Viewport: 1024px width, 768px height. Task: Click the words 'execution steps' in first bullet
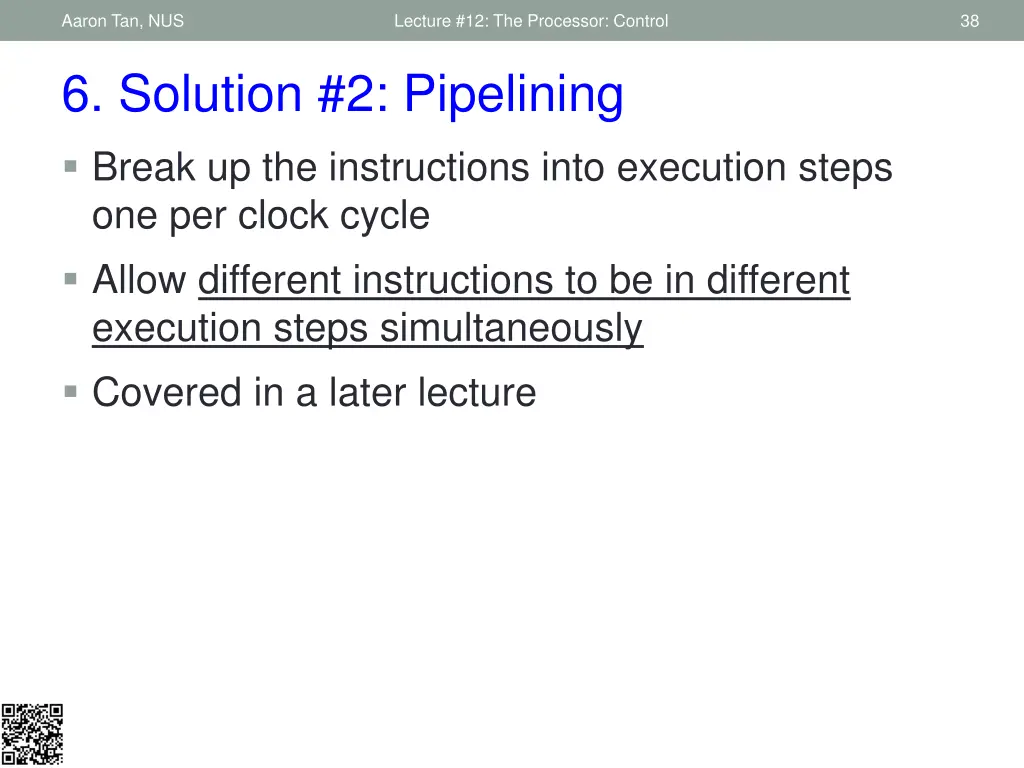click(754, 168)
